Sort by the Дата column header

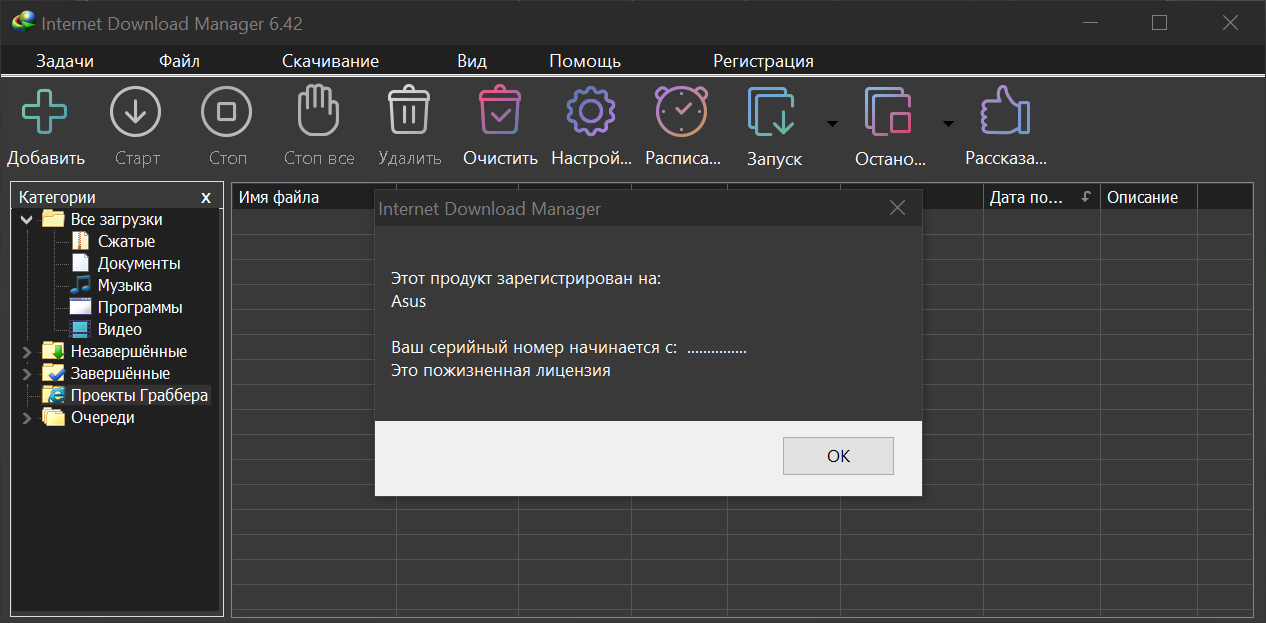point(1026,198)
